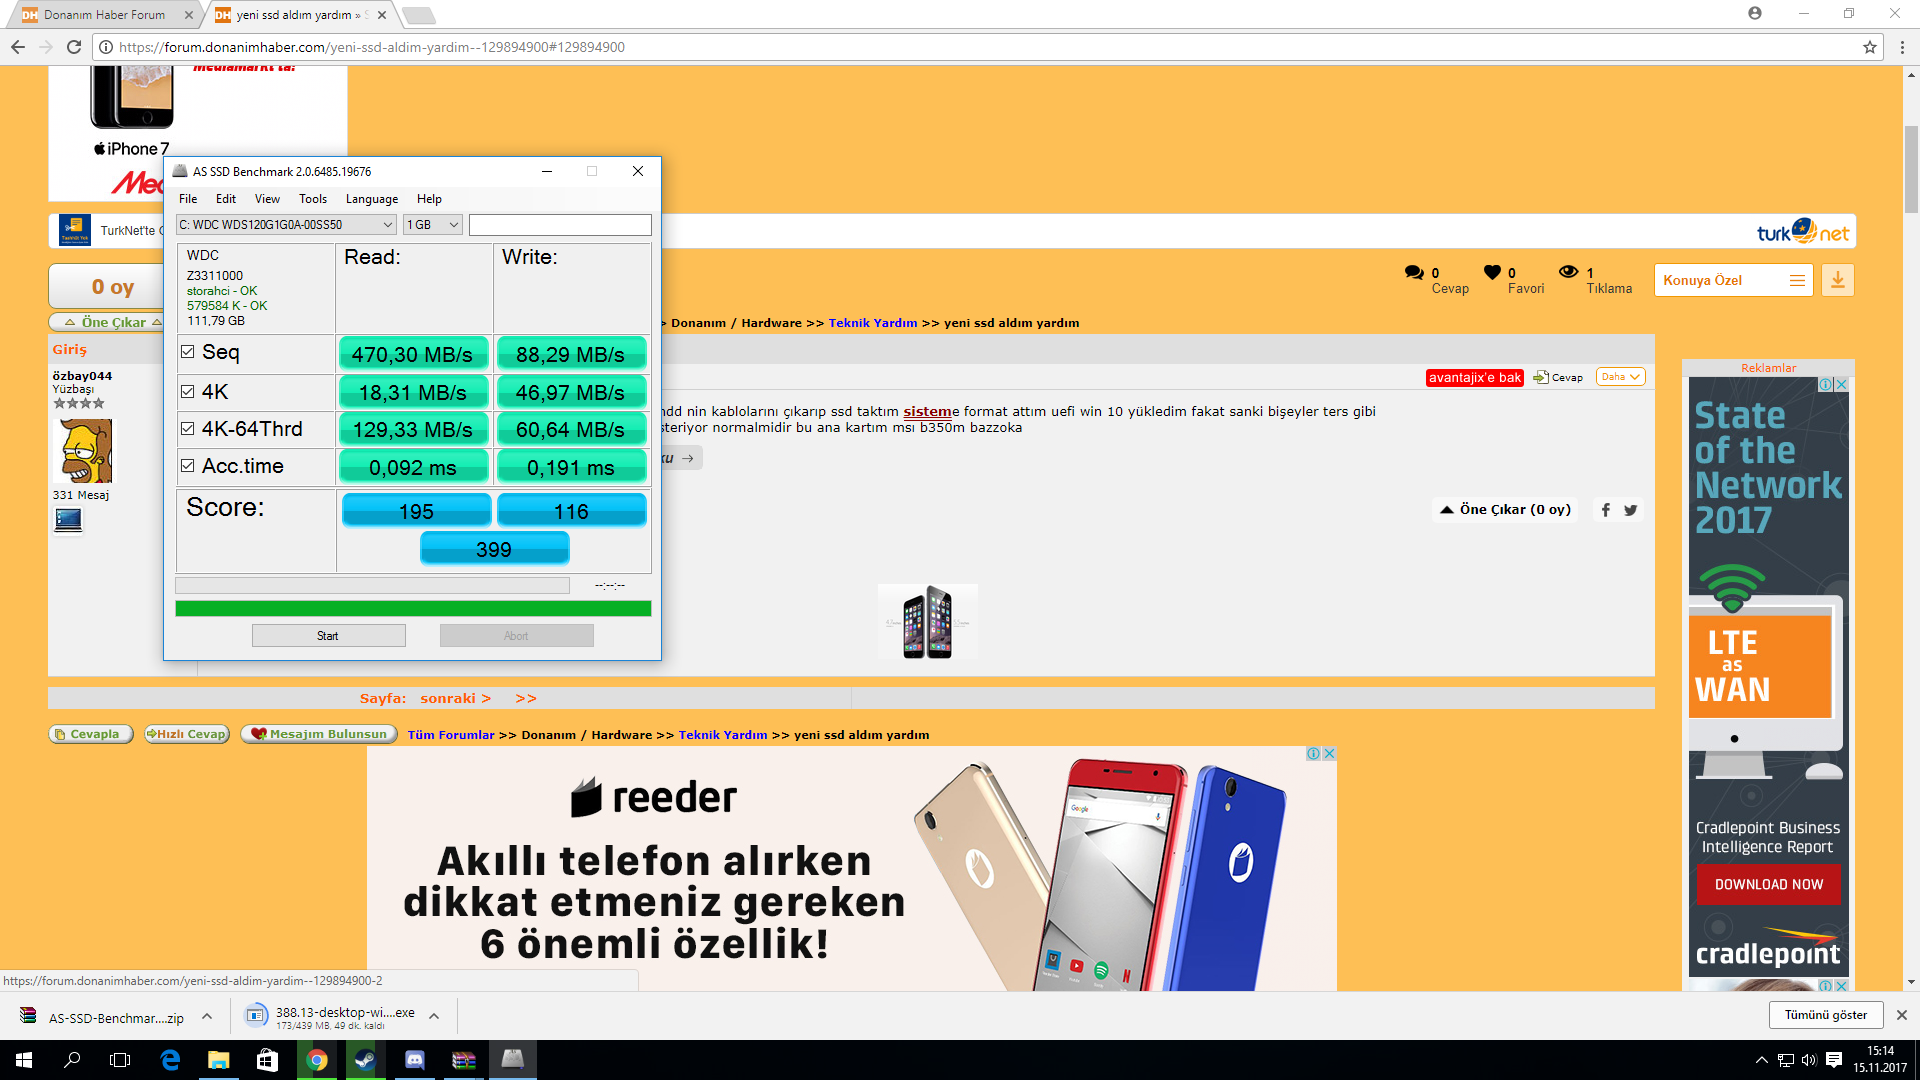Click the heart Favori icon
The image size is (1920, 1080).
1492,272
